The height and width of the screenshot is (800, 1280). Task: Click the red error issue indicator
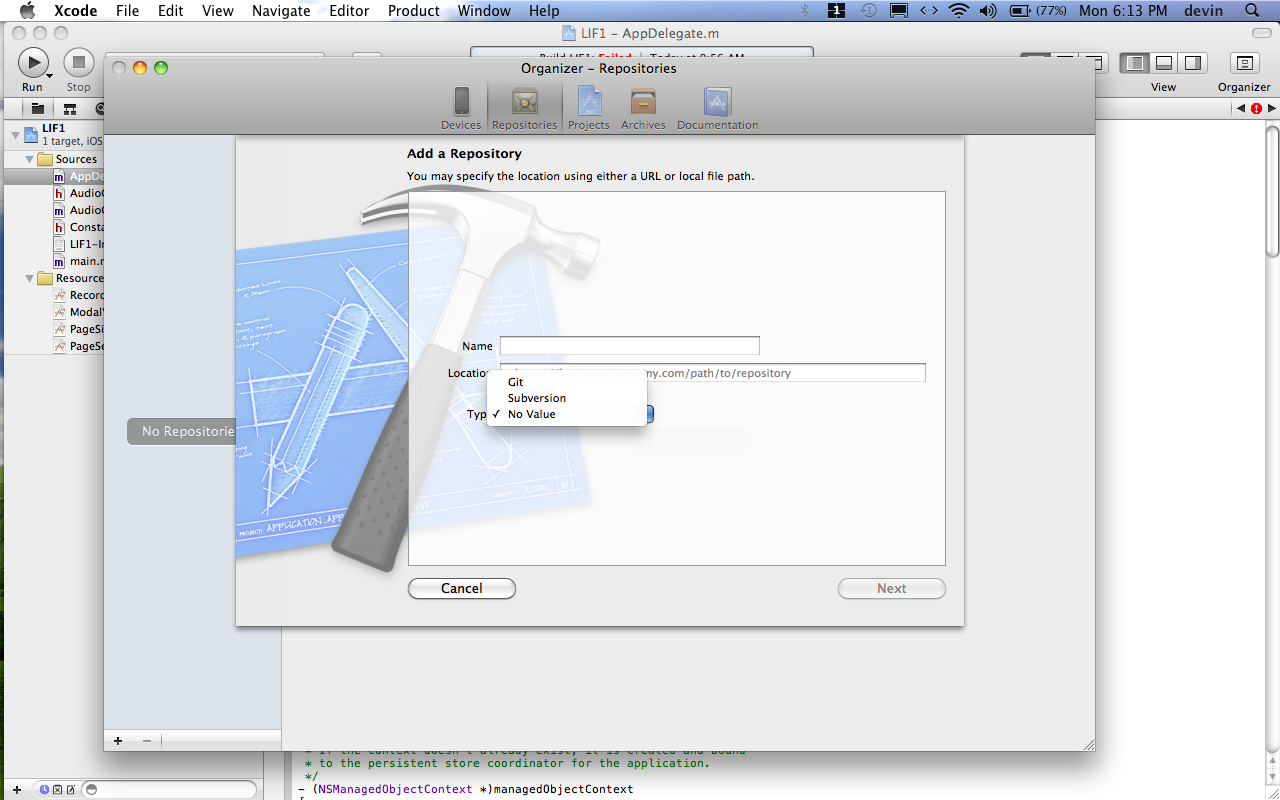(1256, 108)
